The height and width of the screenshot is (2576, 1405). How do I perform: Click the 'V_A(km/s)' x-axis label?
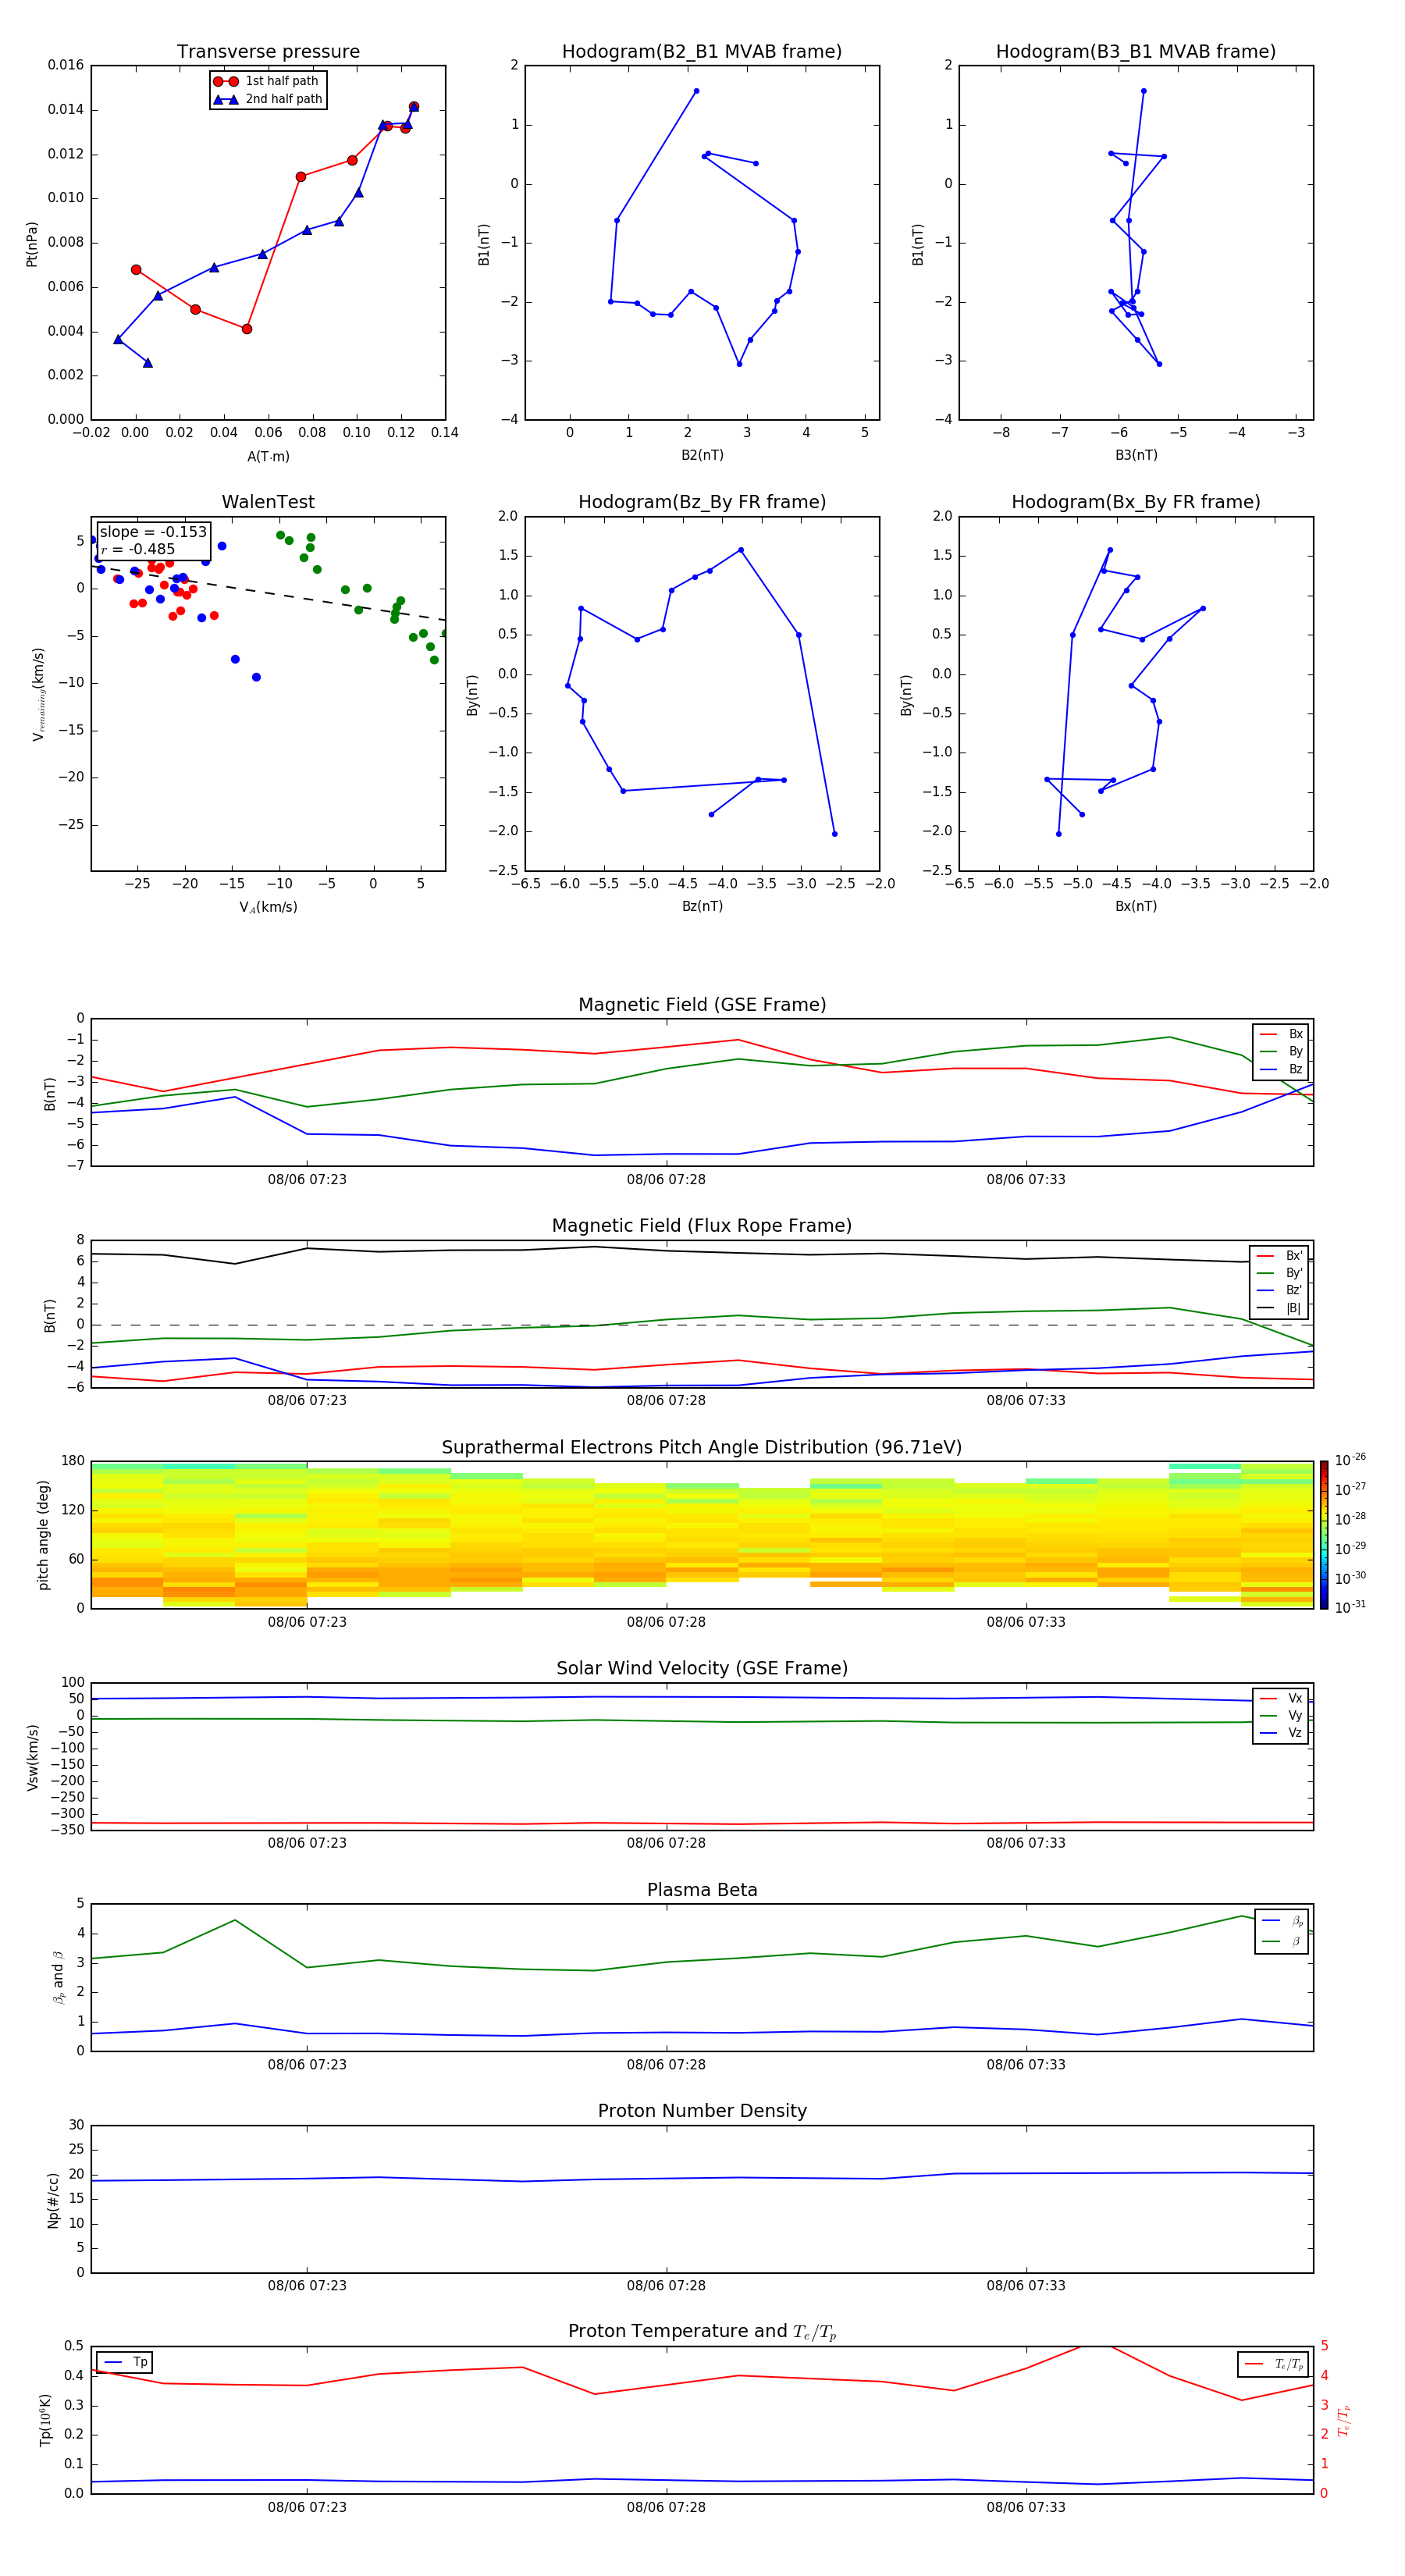[268, 907]
